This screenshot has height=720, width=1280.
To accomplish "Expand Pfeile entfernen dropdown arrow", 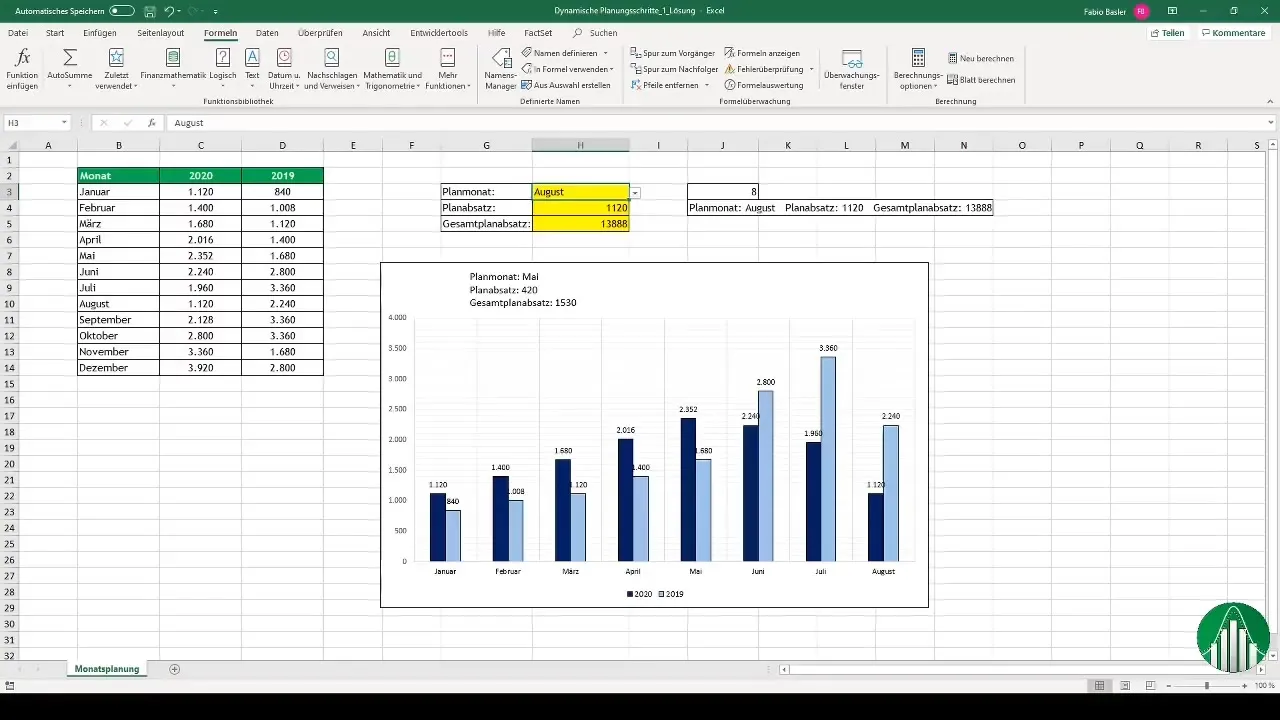I will tap(706, 85).
